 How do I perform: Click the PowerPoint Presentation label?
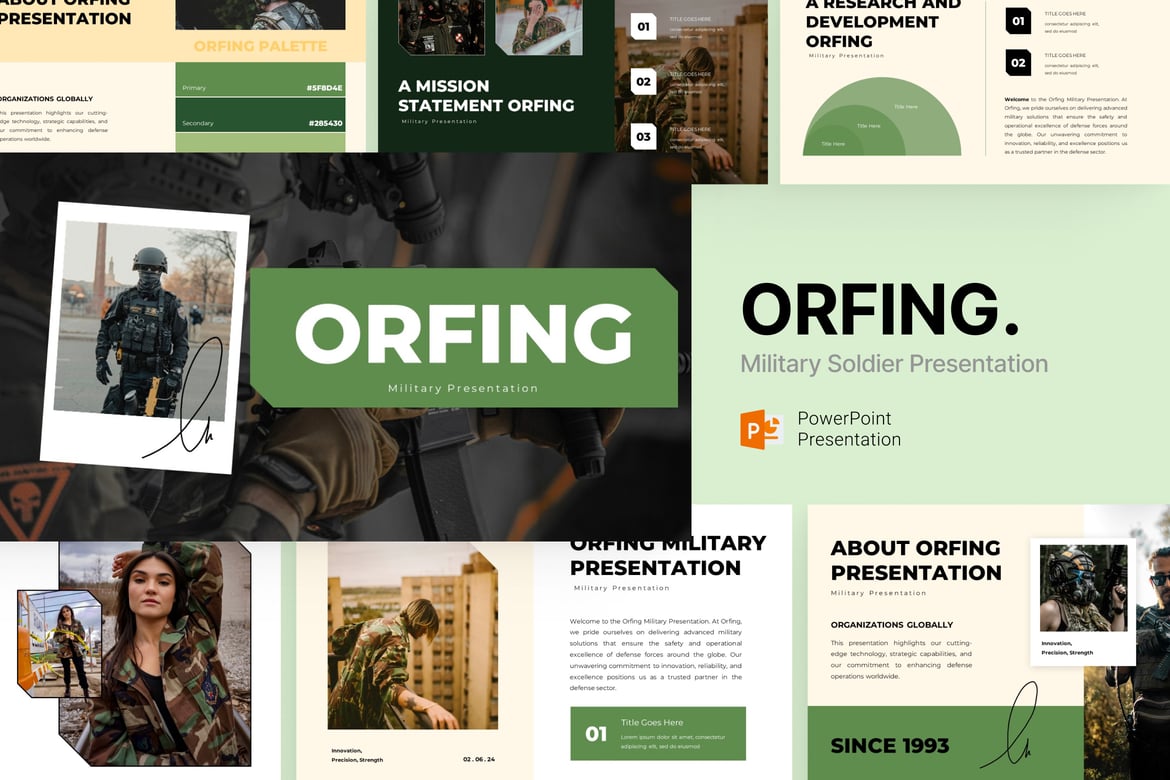click(x=849, y=429)
